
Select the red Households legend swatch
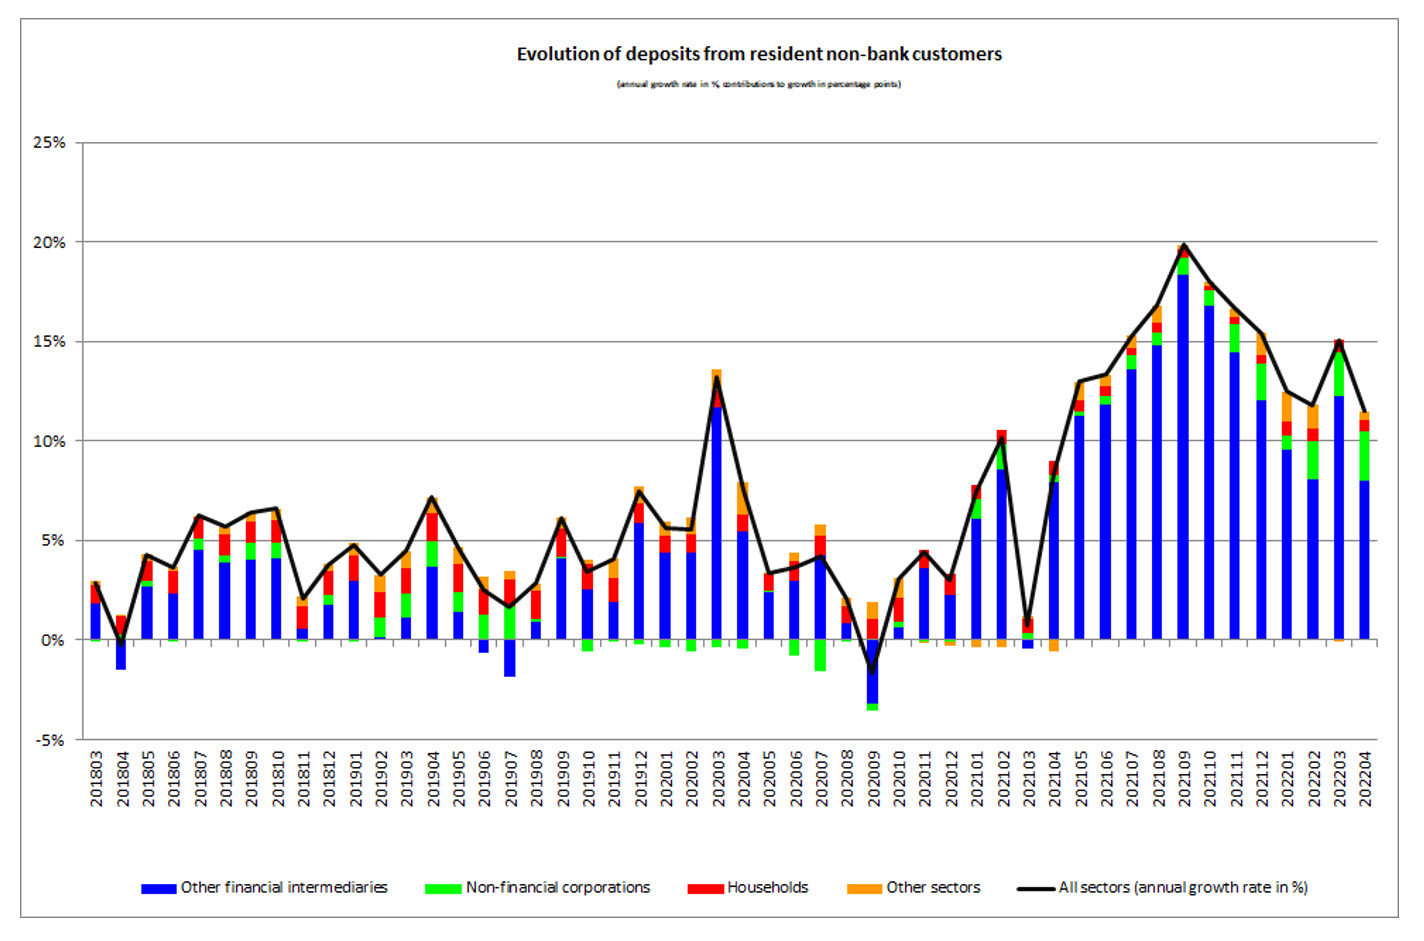pyautogui.click(x=705, y=888)
